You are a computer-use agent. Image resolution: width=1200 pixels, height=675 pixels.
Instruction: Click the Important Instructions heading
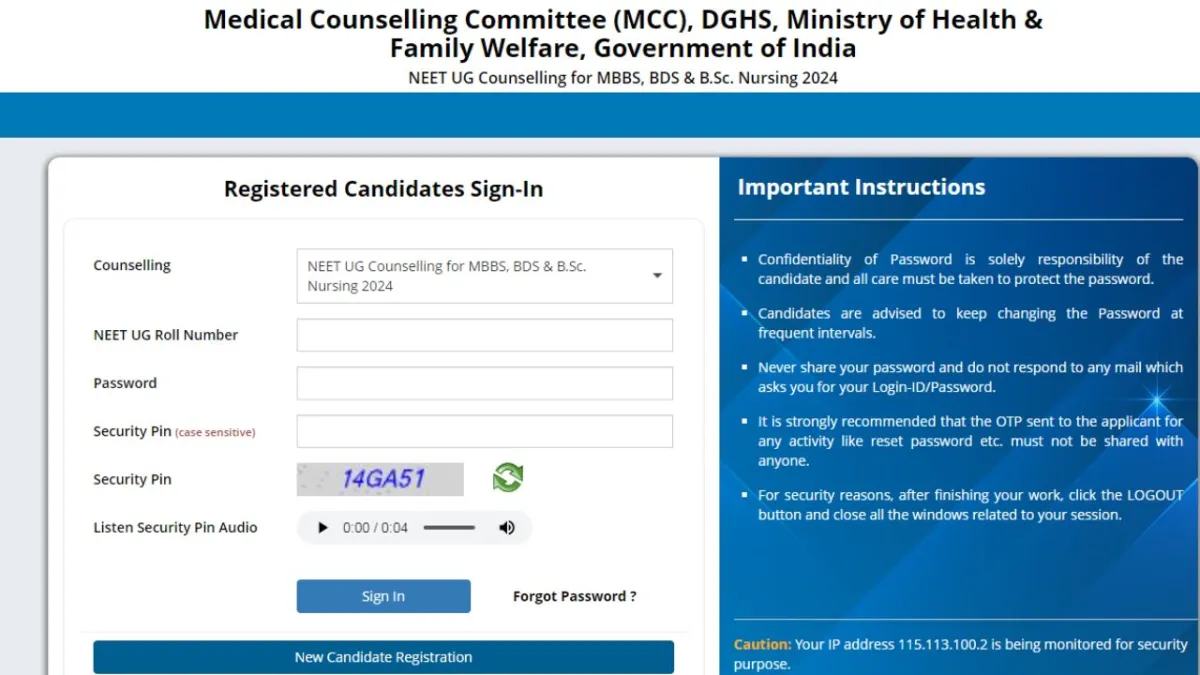[861, 187]
